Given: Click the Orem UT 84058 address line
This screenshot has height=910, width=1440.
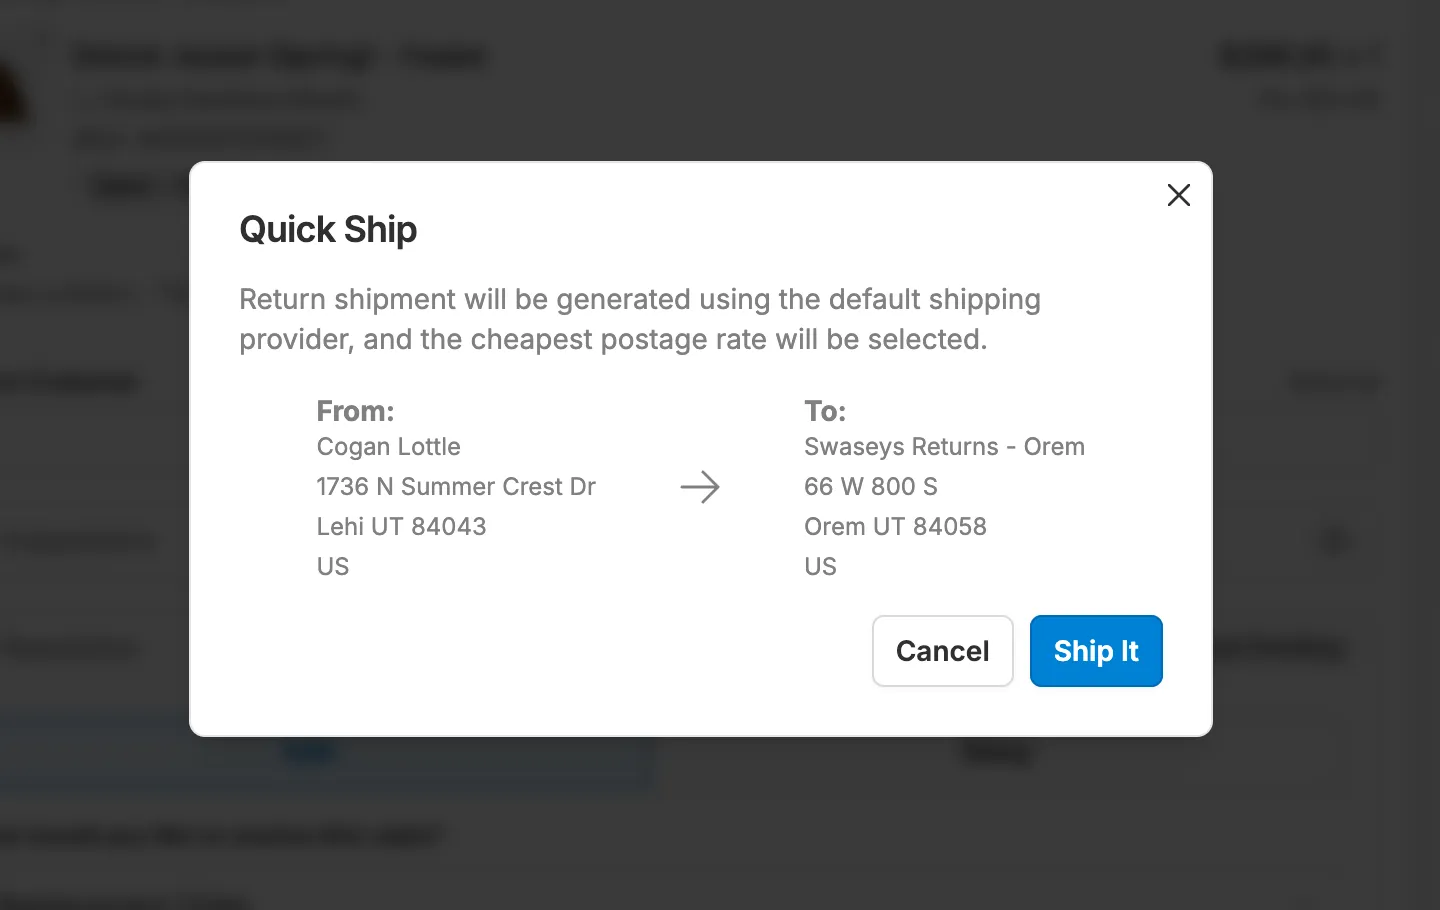Looking at the screenshot, I should (x=895, y=526).
